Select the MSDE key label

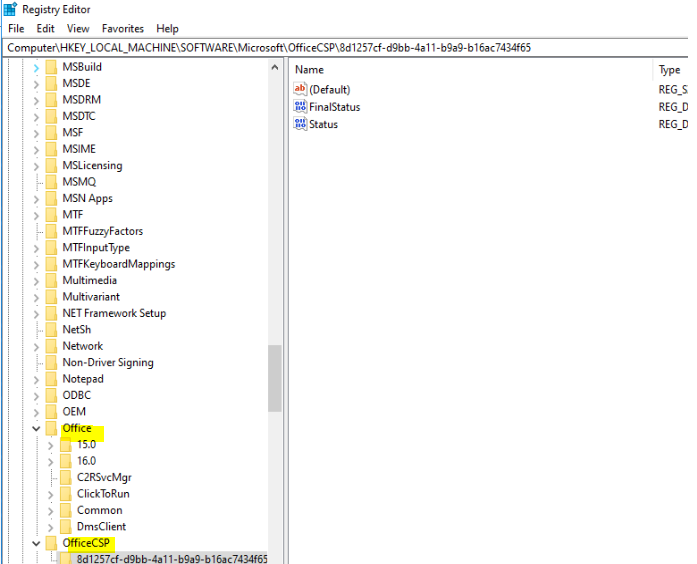76,84
